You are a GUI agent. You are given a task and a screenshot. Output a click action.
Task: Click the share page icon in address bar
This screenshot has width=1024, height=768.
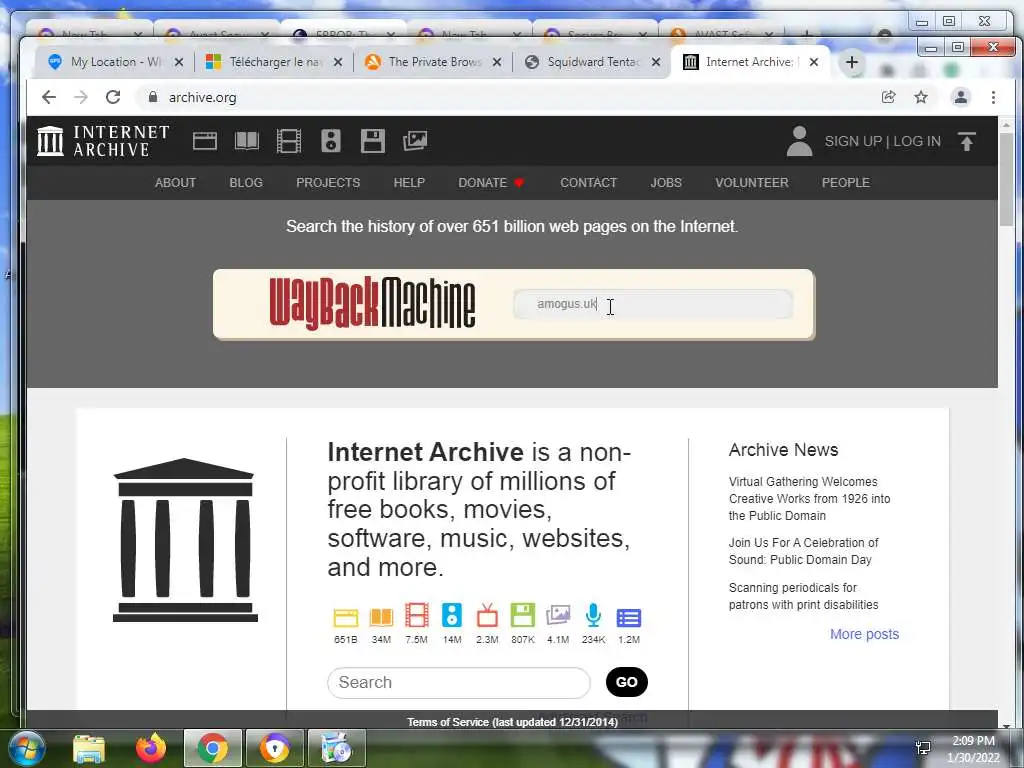click(888, 97)
